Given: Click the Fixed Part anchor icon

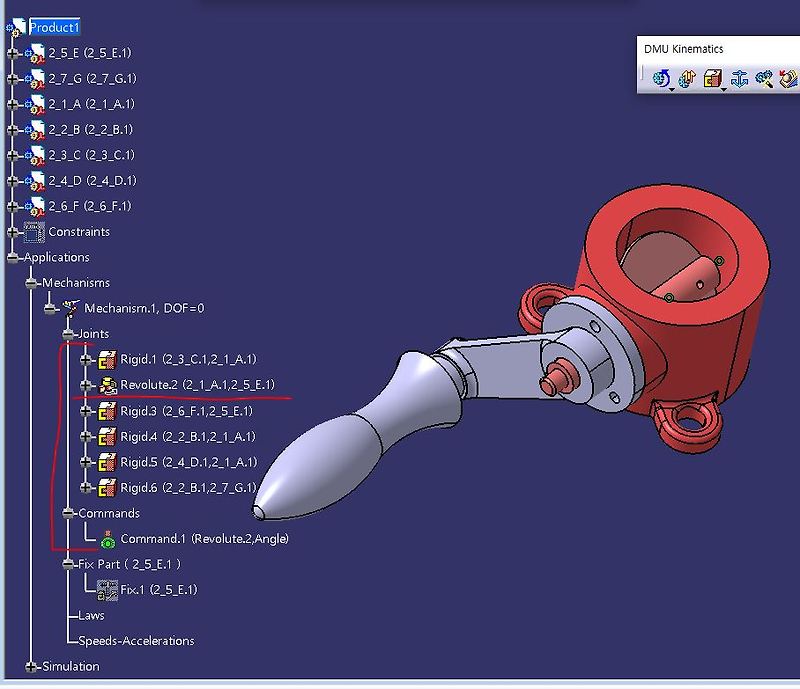Looking at the screenshot, I should point(740,79).
